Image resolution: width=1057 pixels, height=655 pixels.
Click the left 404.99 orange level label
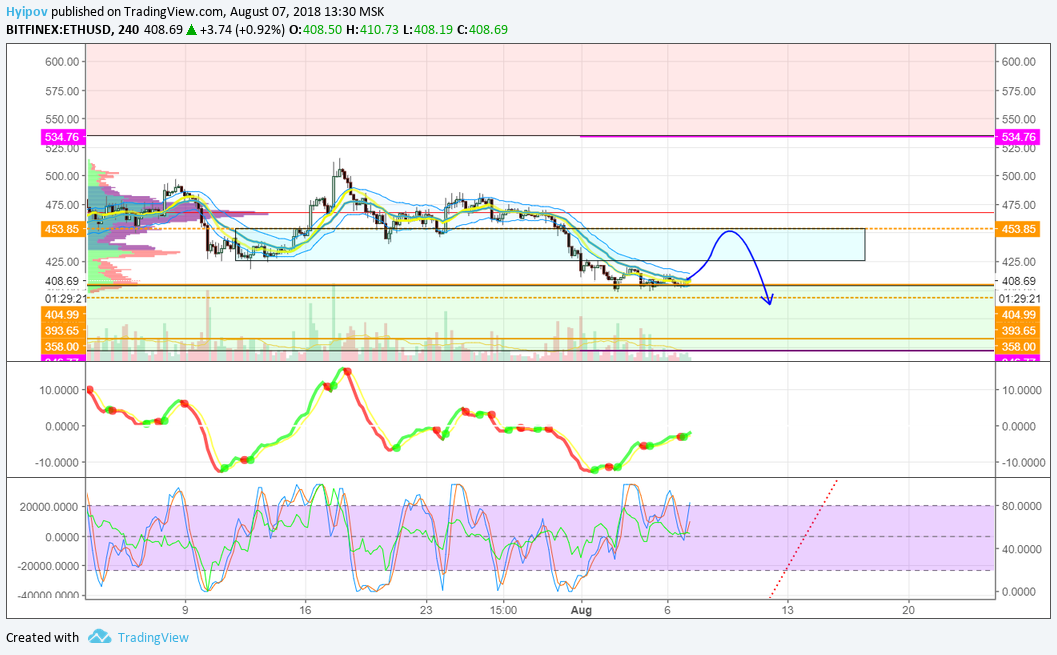62,315
